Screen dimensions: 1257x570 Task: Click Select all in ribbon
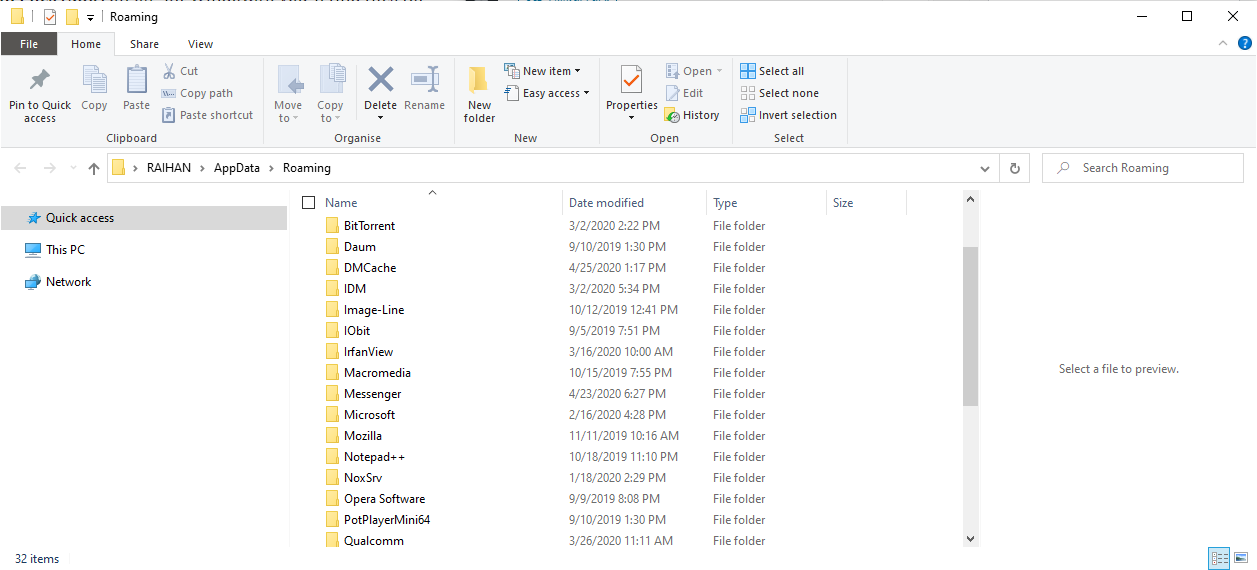pyautogui.click(x=772, y=71)
